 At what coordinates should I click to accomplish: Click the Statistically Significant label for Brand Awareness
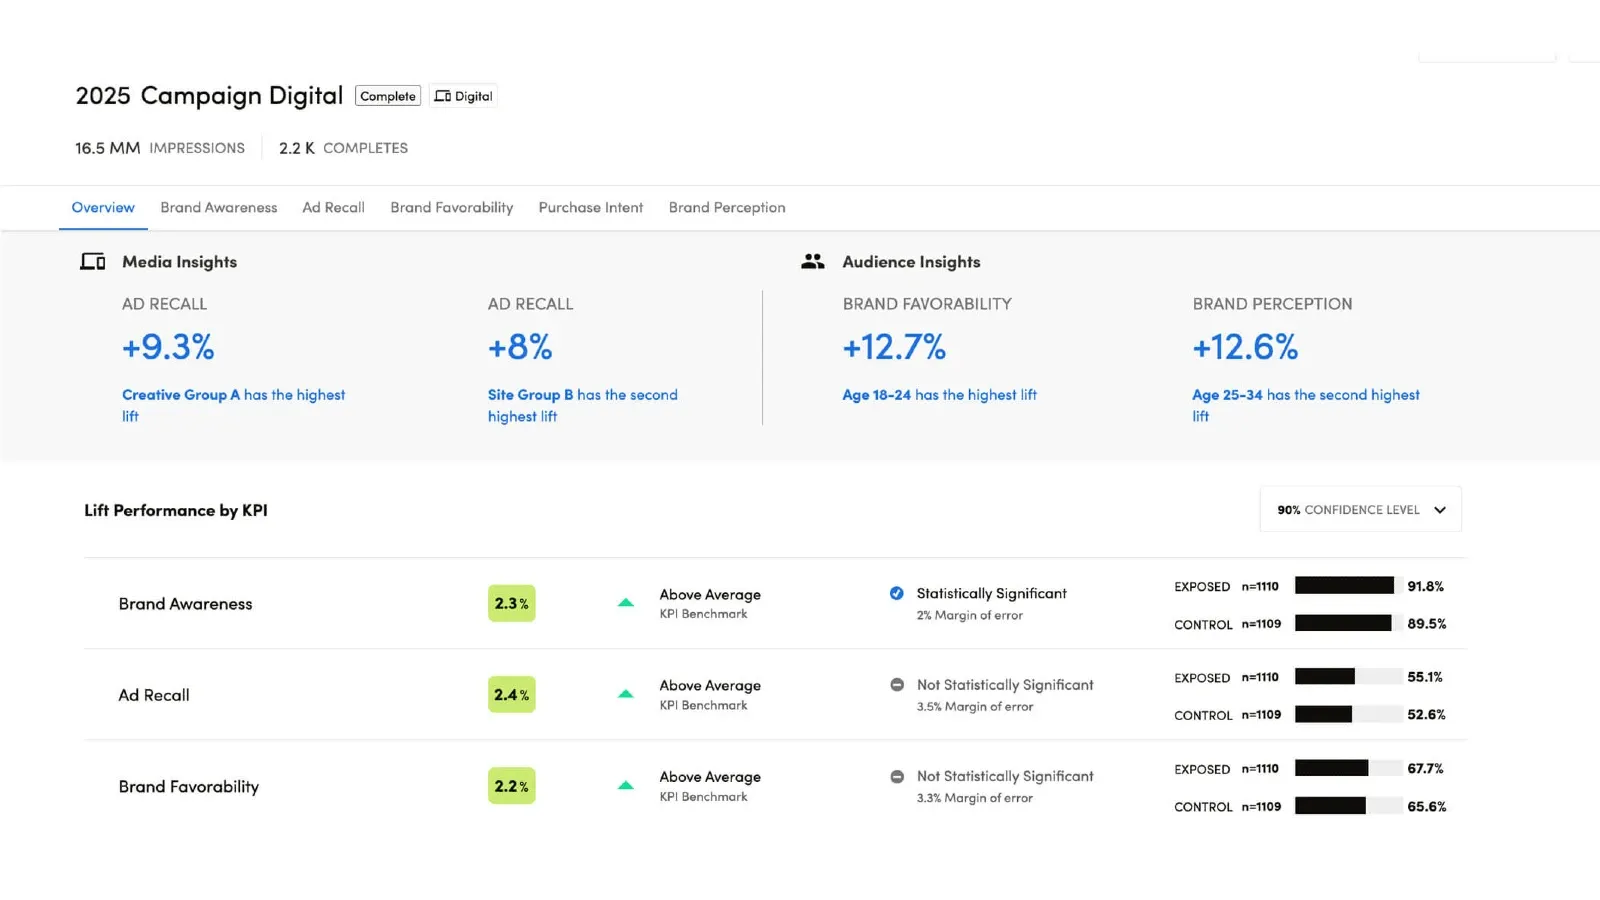pyautogui.click(x=992, y=594)
